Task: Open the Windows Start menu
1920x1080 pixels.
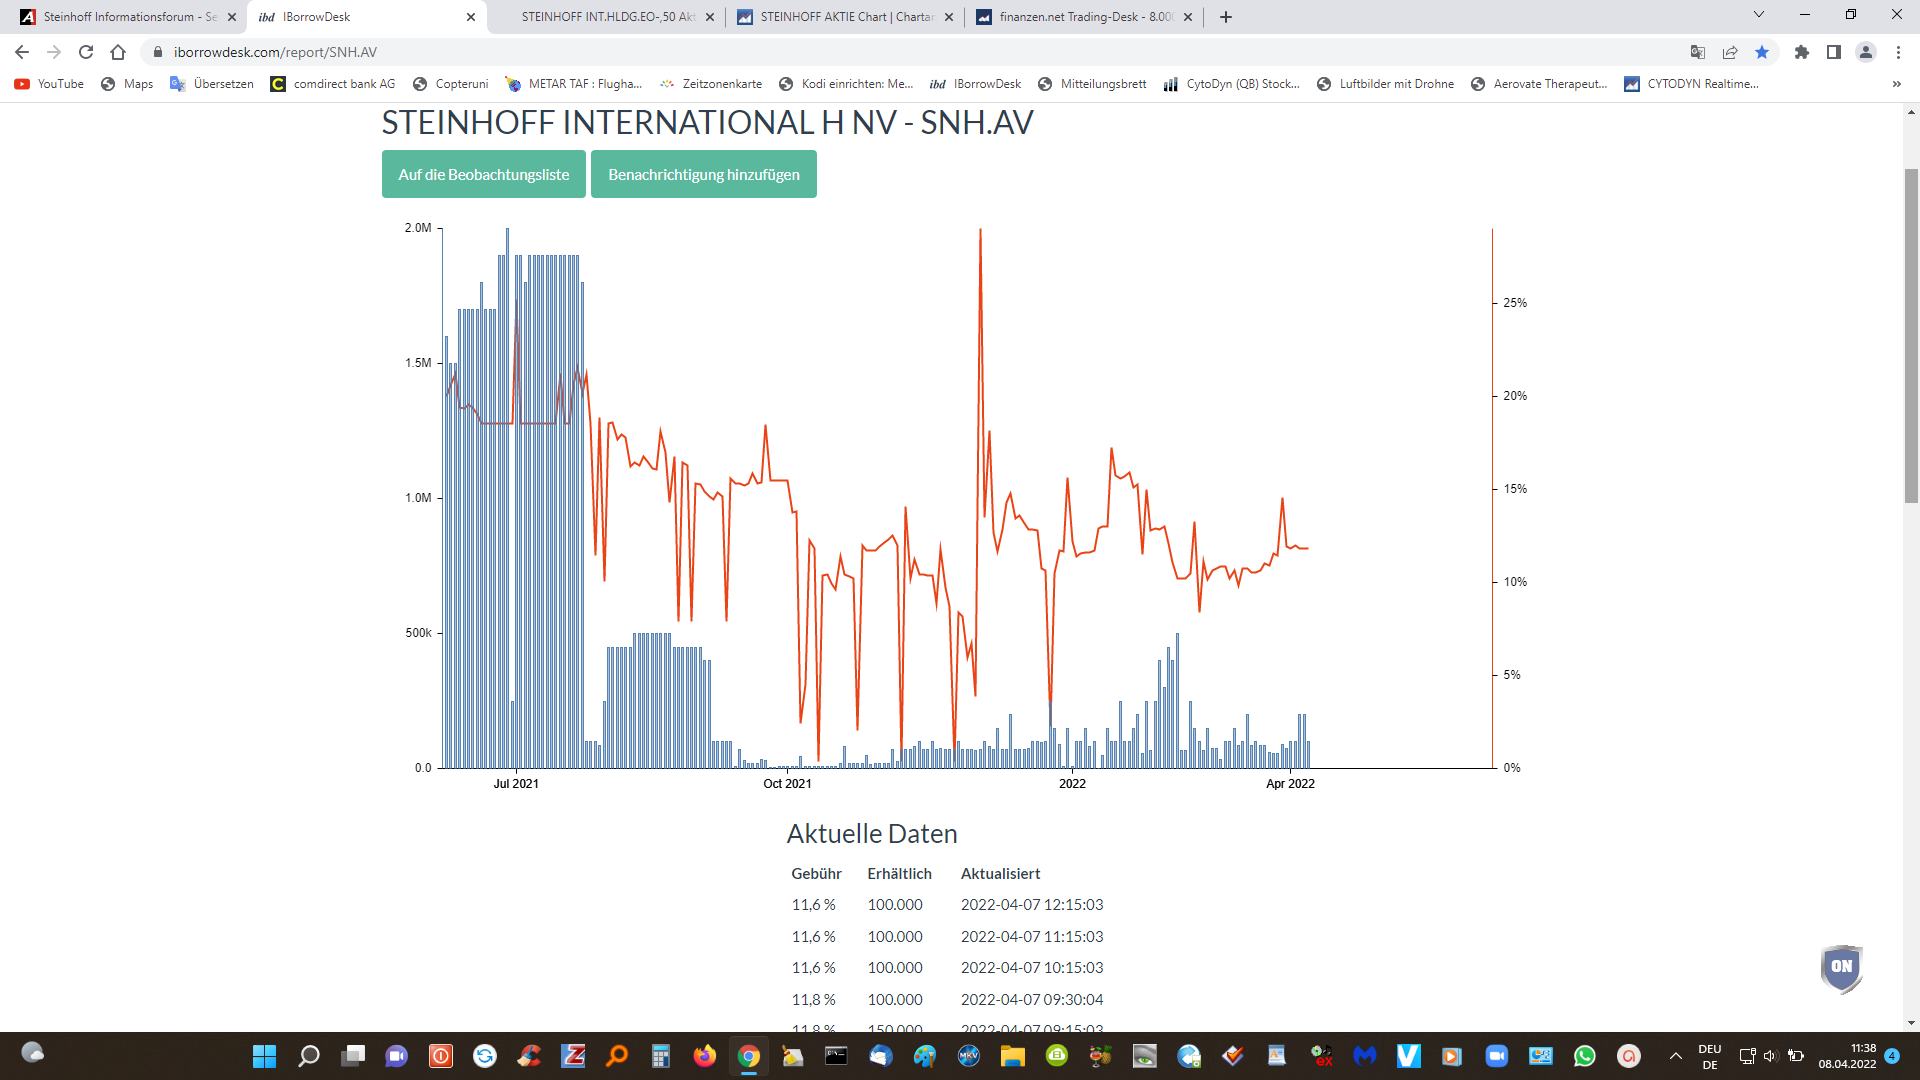Action: click(x=264, y=1056)
